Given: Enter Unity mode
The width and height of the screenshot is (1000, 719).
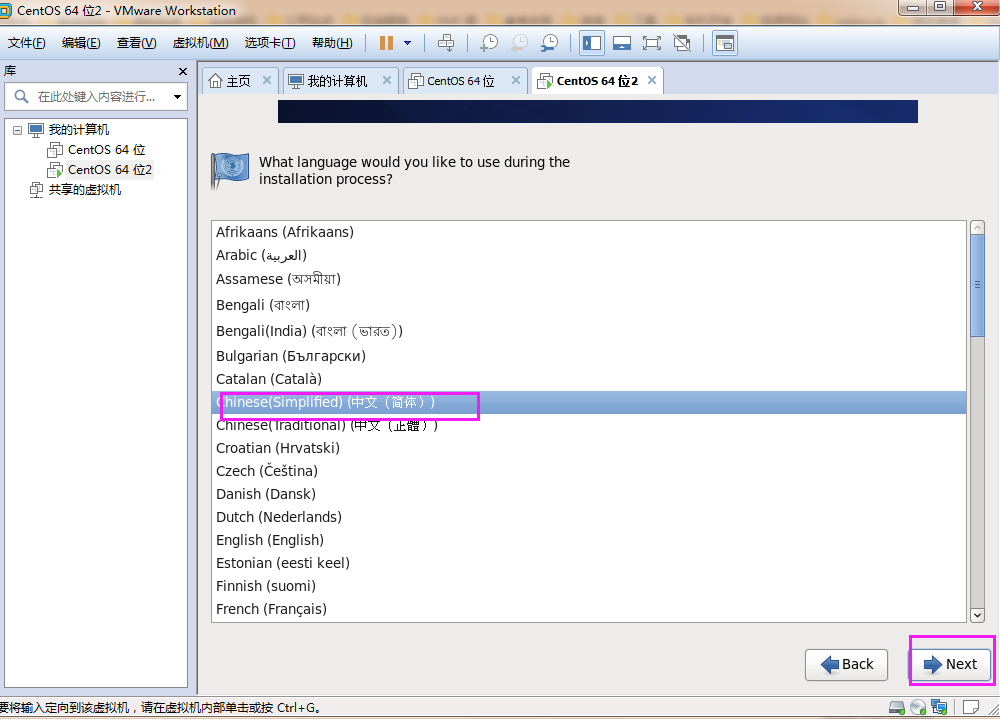Looking at the screenshot, I should [682, 43].
